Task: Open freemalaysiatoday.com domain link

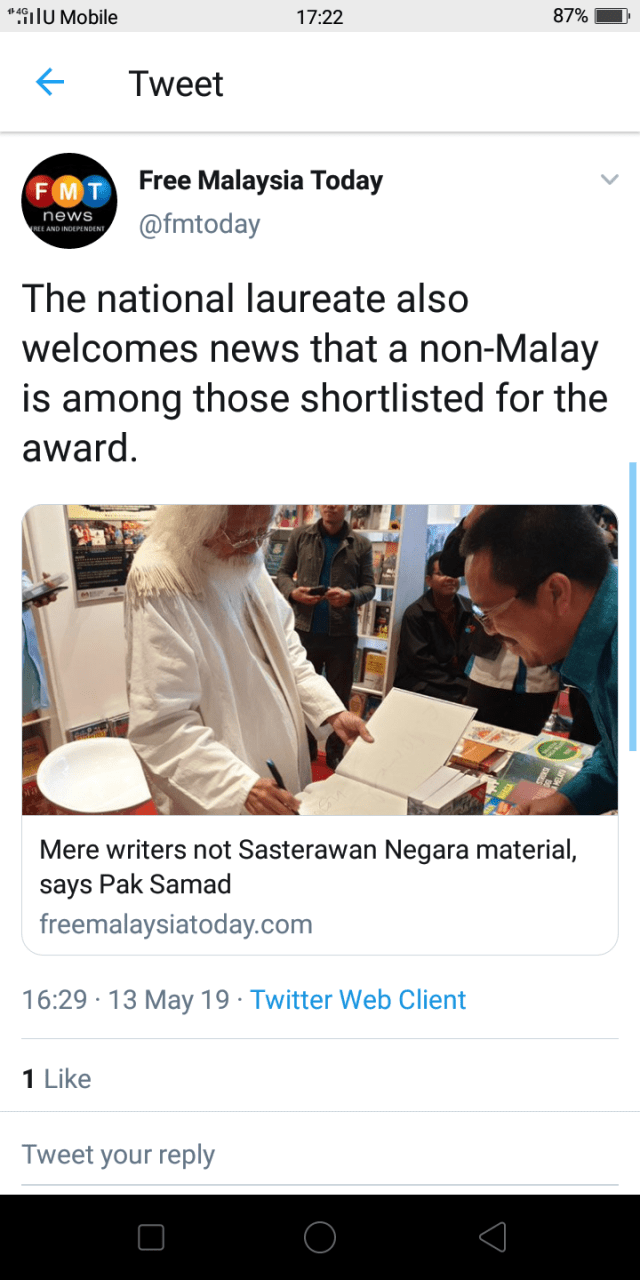Action: pos(176,924)
